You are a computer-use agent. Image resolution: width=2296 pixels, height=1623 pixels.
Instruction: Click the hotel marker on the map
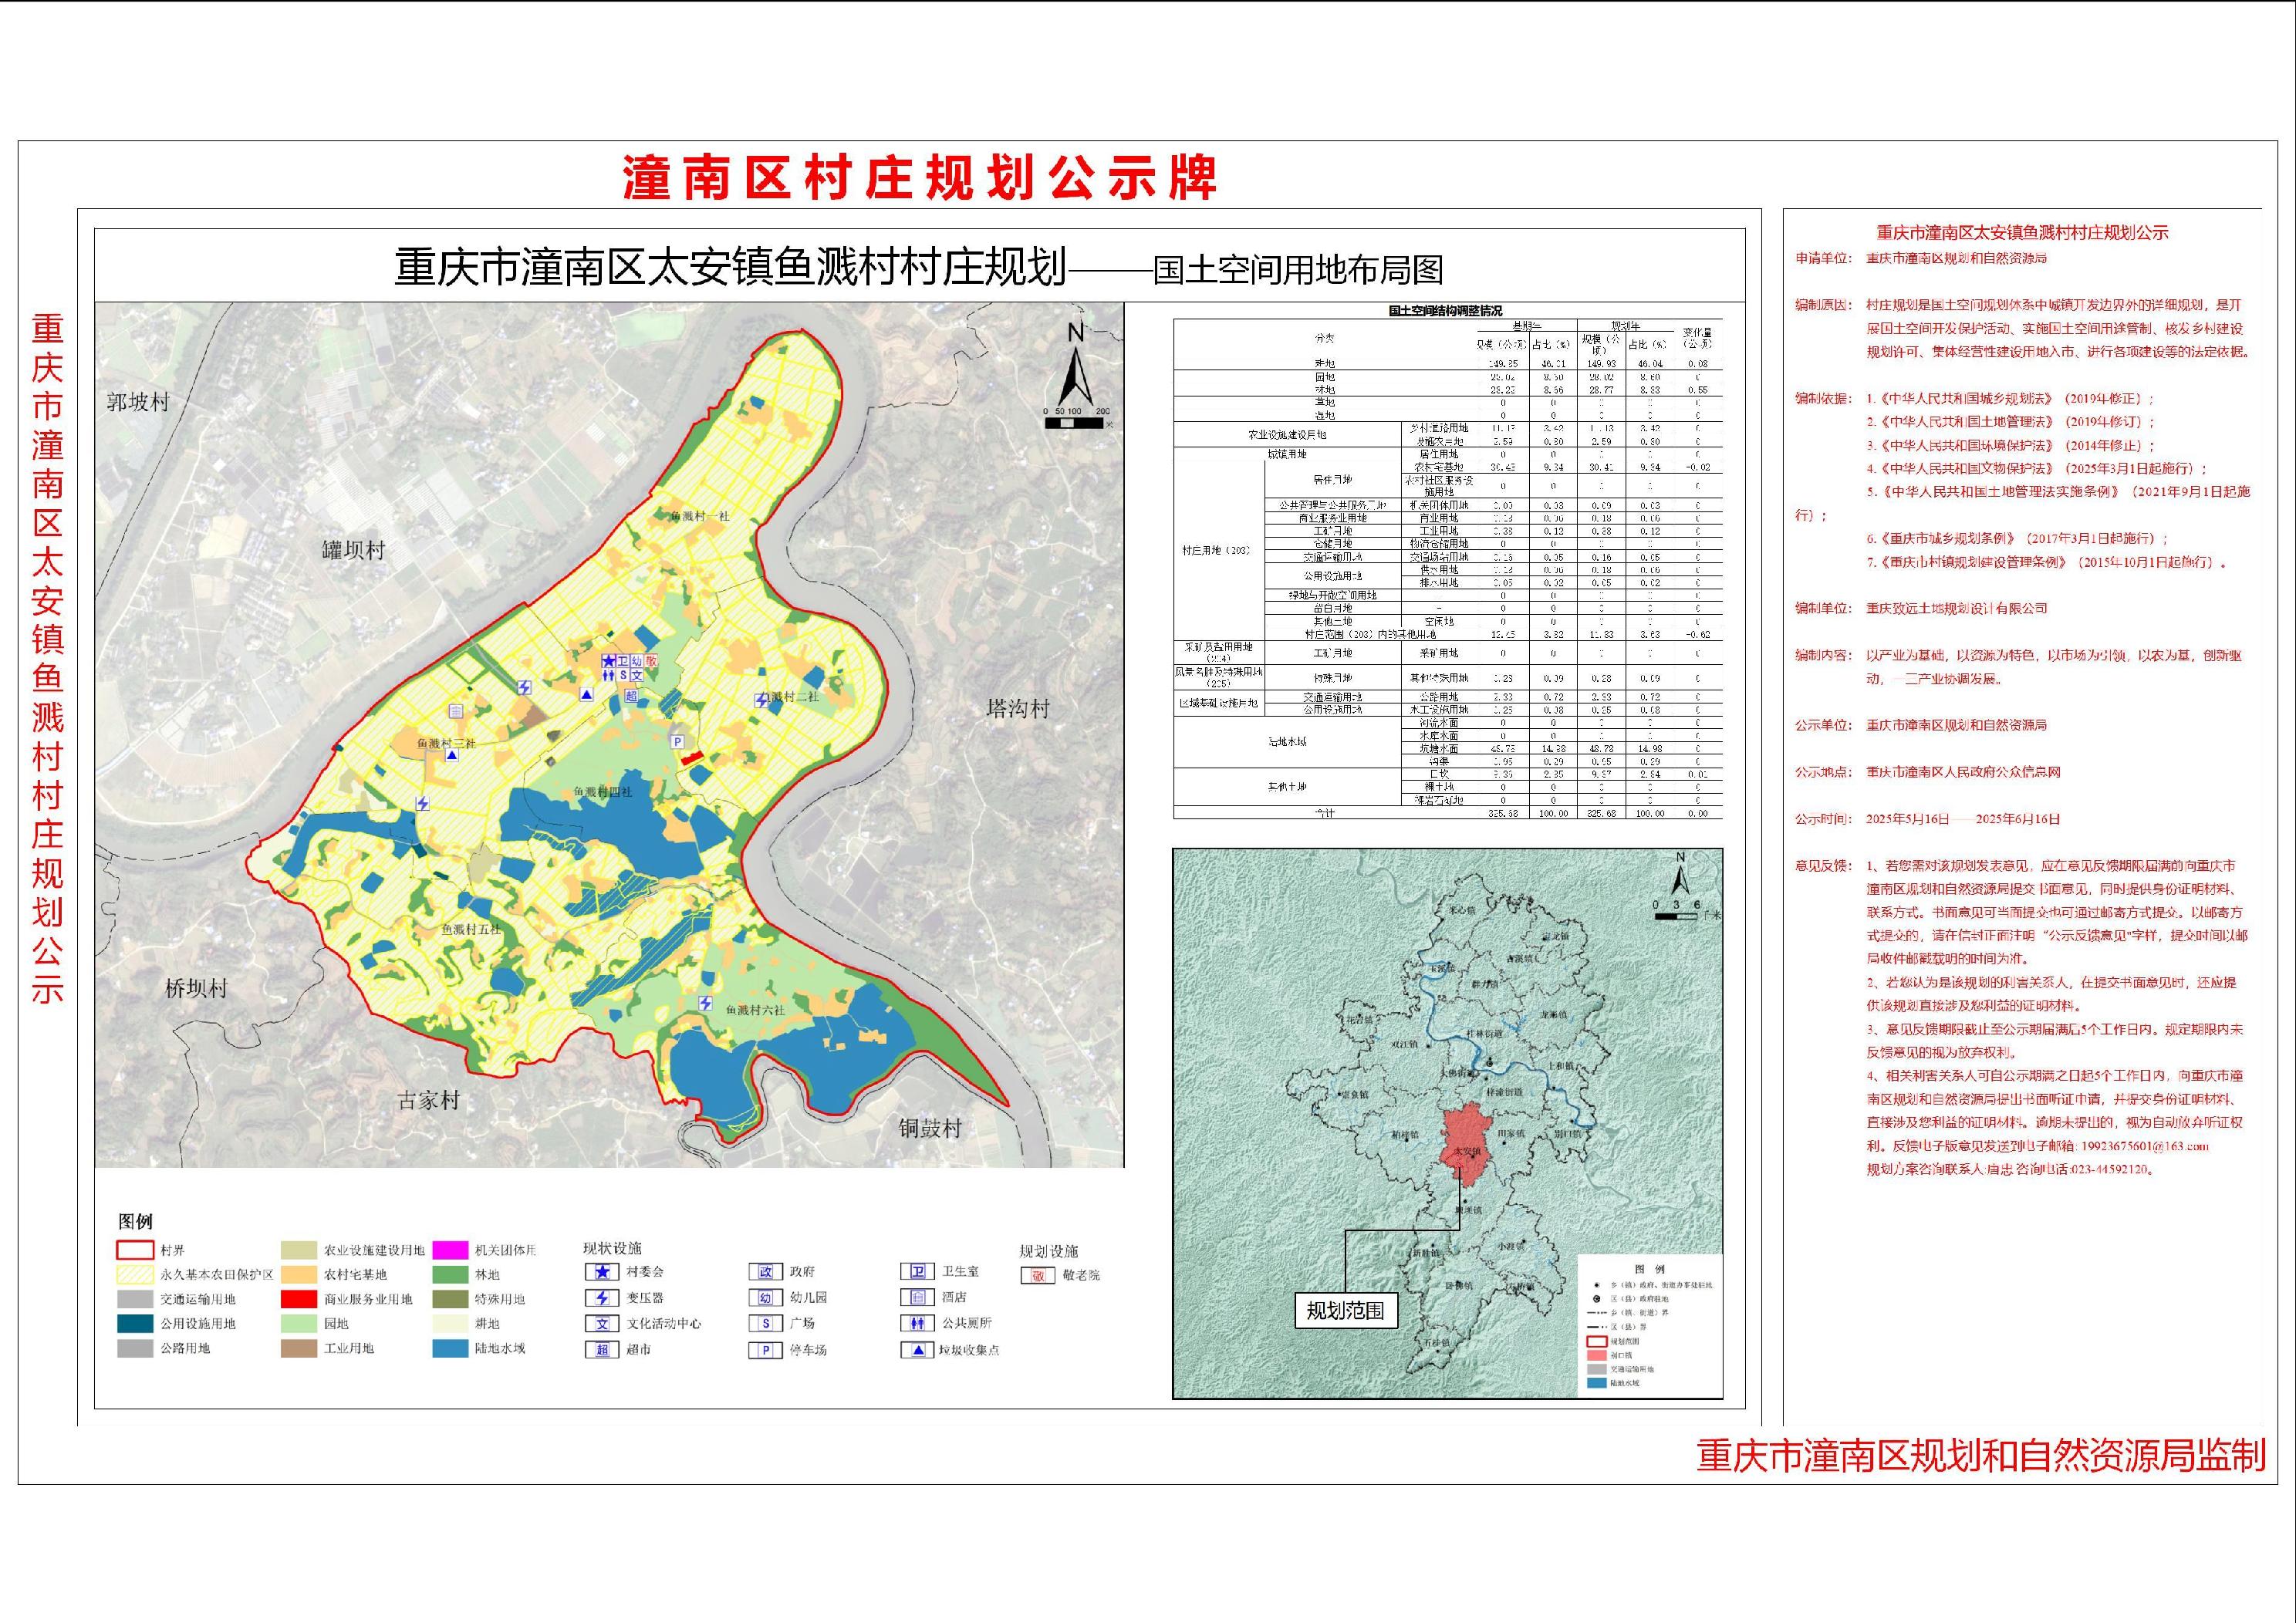click(455, 711)
